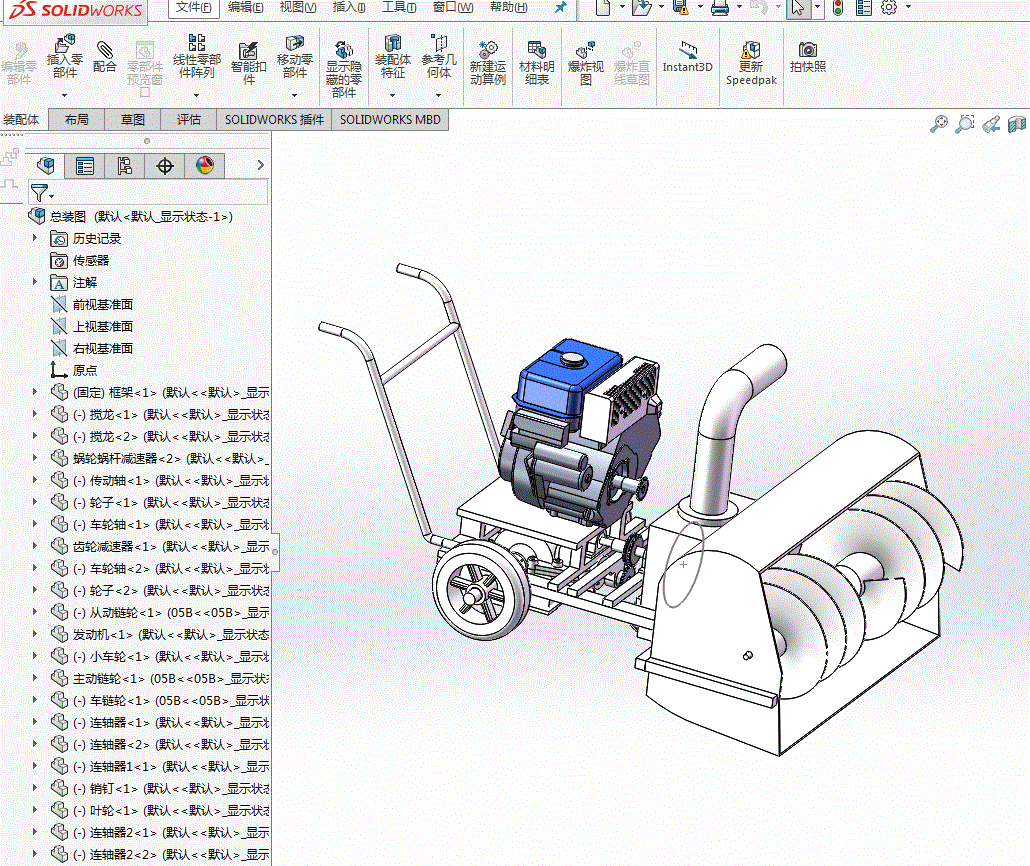Image resolution: width=1030 pixels, height=866 pixels.
Task: Click the 配合 (Mate) tool icon
Action: (105, 49)
